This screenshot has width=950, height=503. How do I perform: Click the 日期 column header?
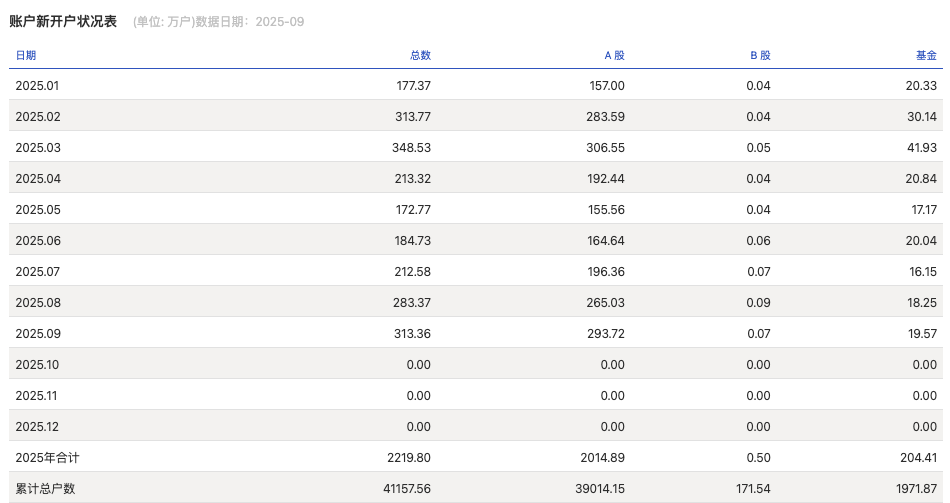[26, 55]
